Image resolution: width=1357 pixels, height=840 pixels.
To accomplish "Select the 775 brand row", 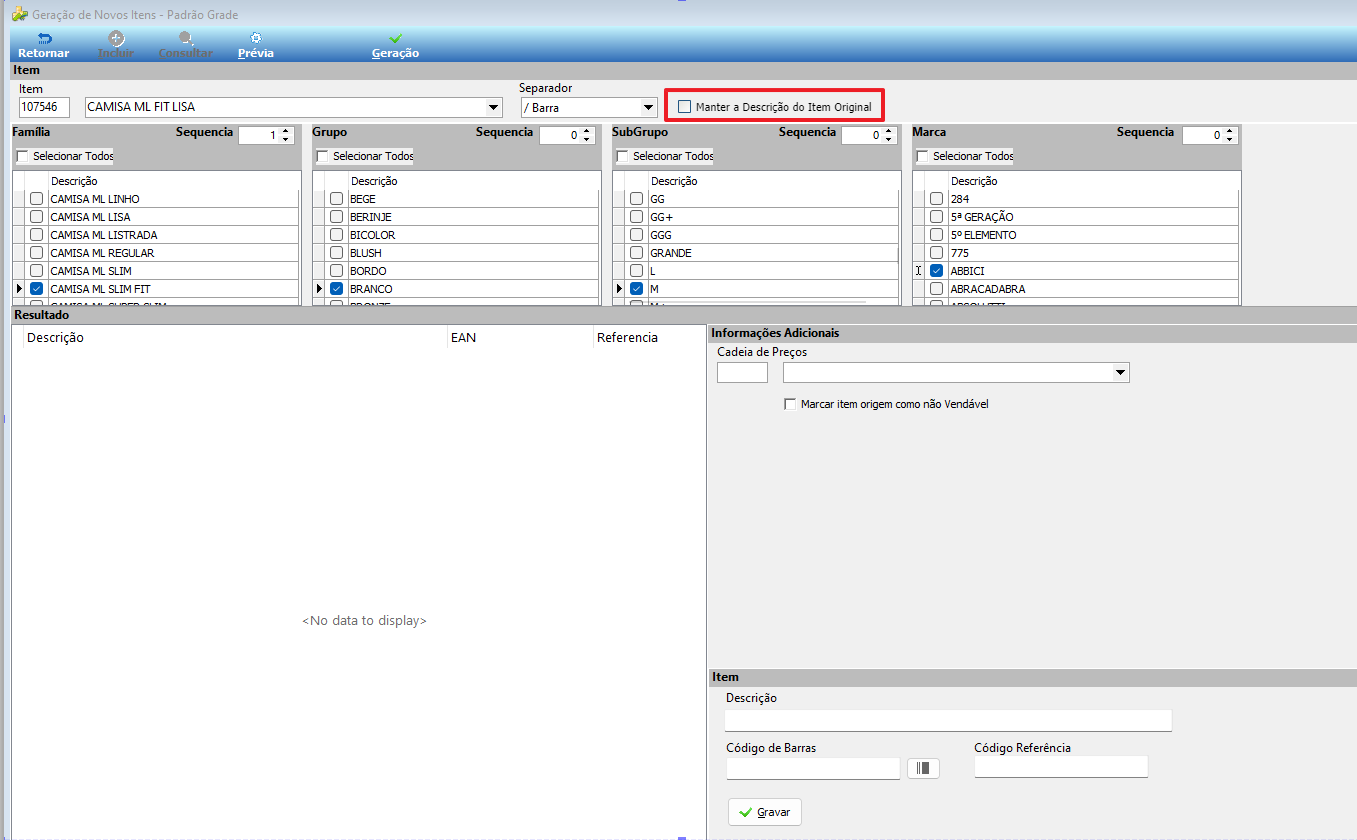I will 1076,253.
